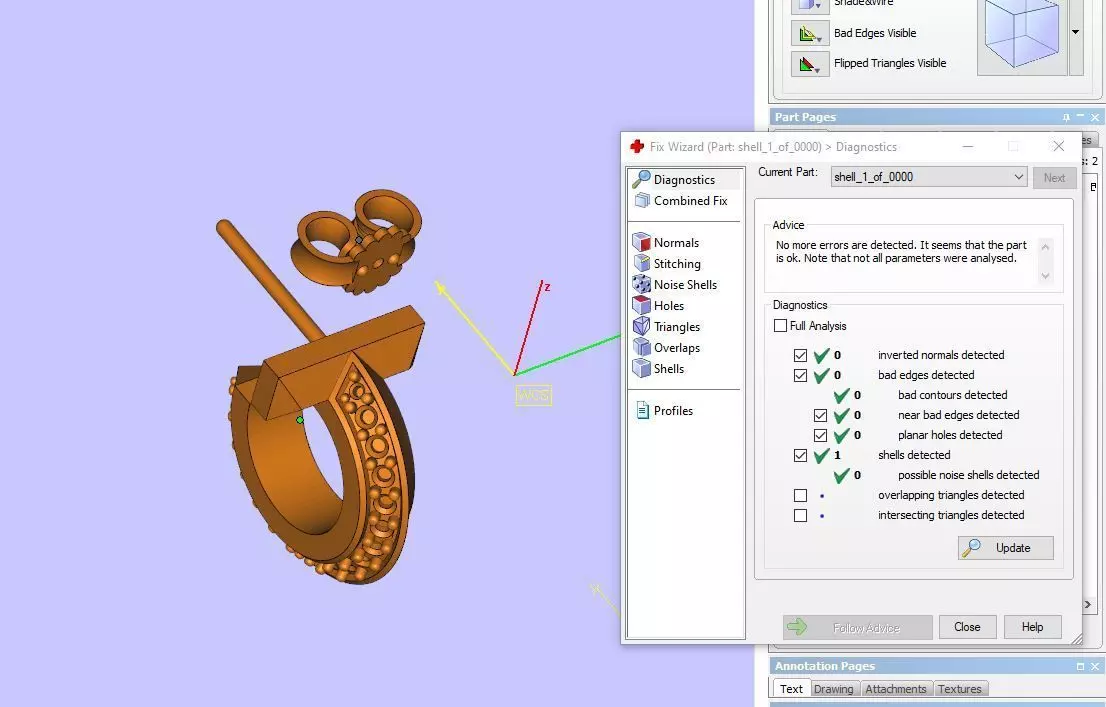Click the Close button in Fix Wizard

point(967,627)
